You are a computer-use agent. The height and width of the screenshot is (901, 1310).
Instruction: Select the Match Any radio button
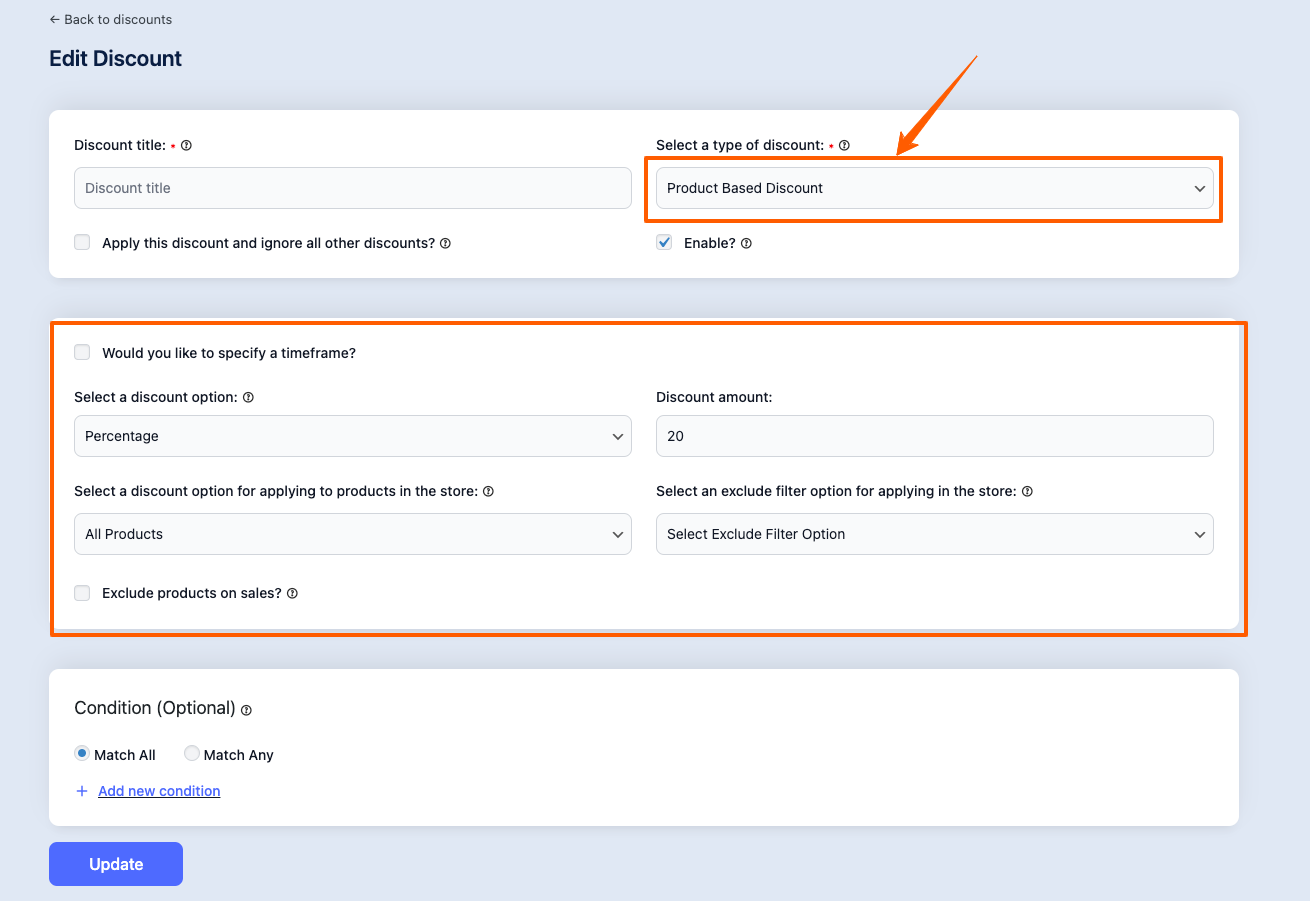(192, 754)
